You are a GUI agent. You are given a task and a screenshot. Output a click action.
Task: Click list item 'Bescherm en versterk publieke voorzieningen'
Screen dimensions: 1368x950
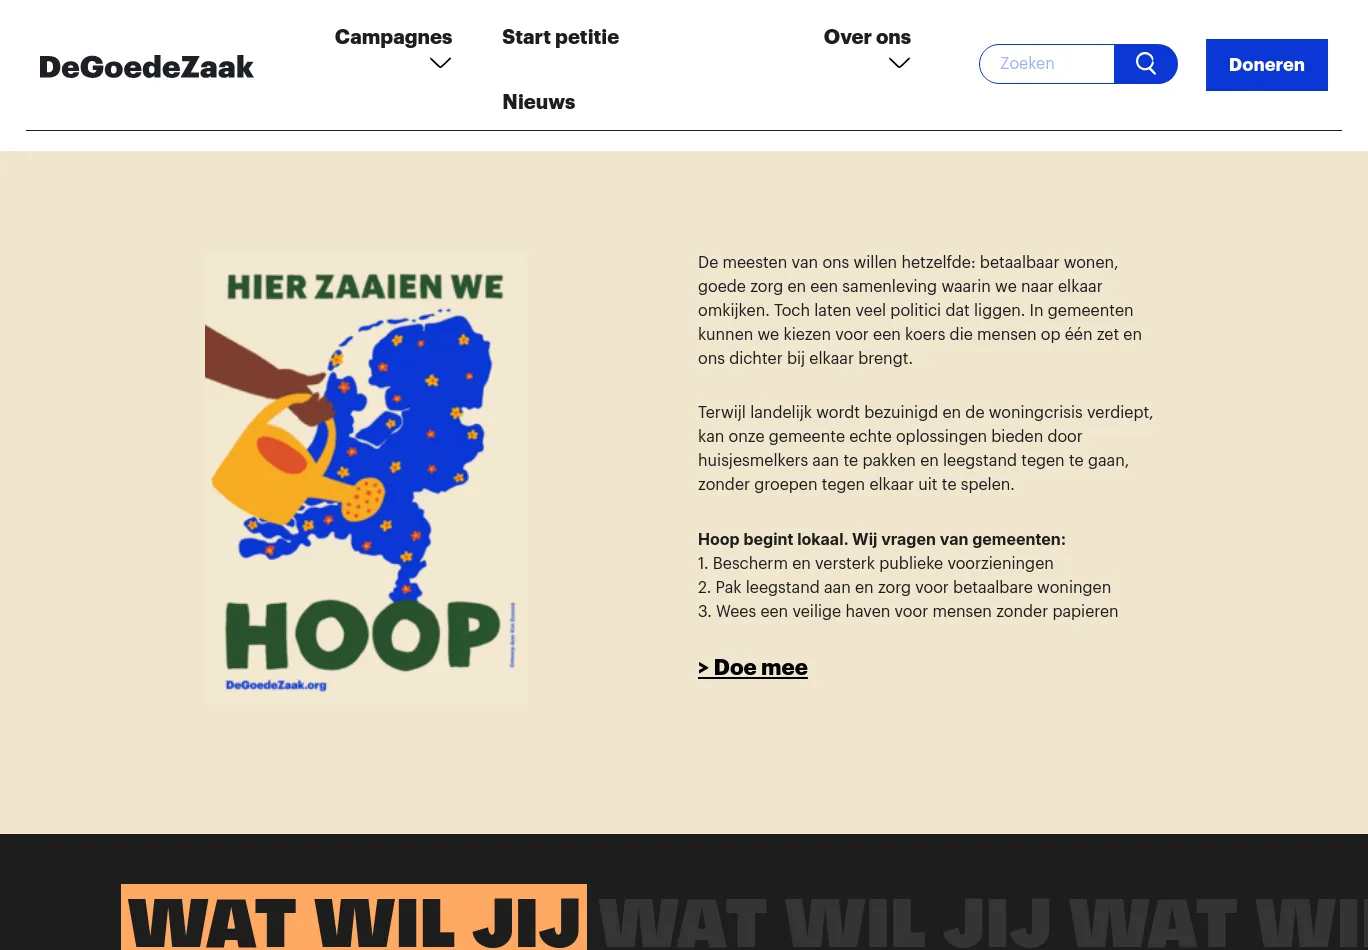(x=876, y=563)
